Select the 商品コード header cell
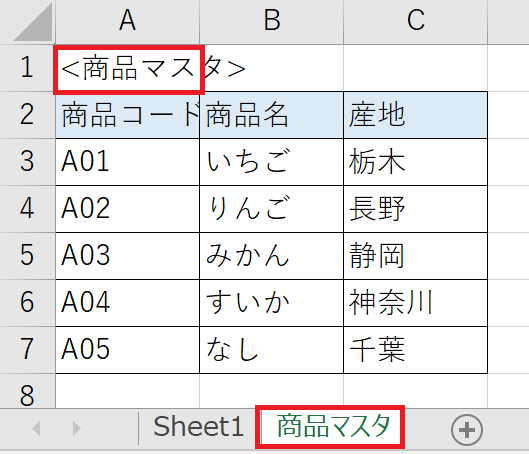529x454 pixels. [128, 115]
